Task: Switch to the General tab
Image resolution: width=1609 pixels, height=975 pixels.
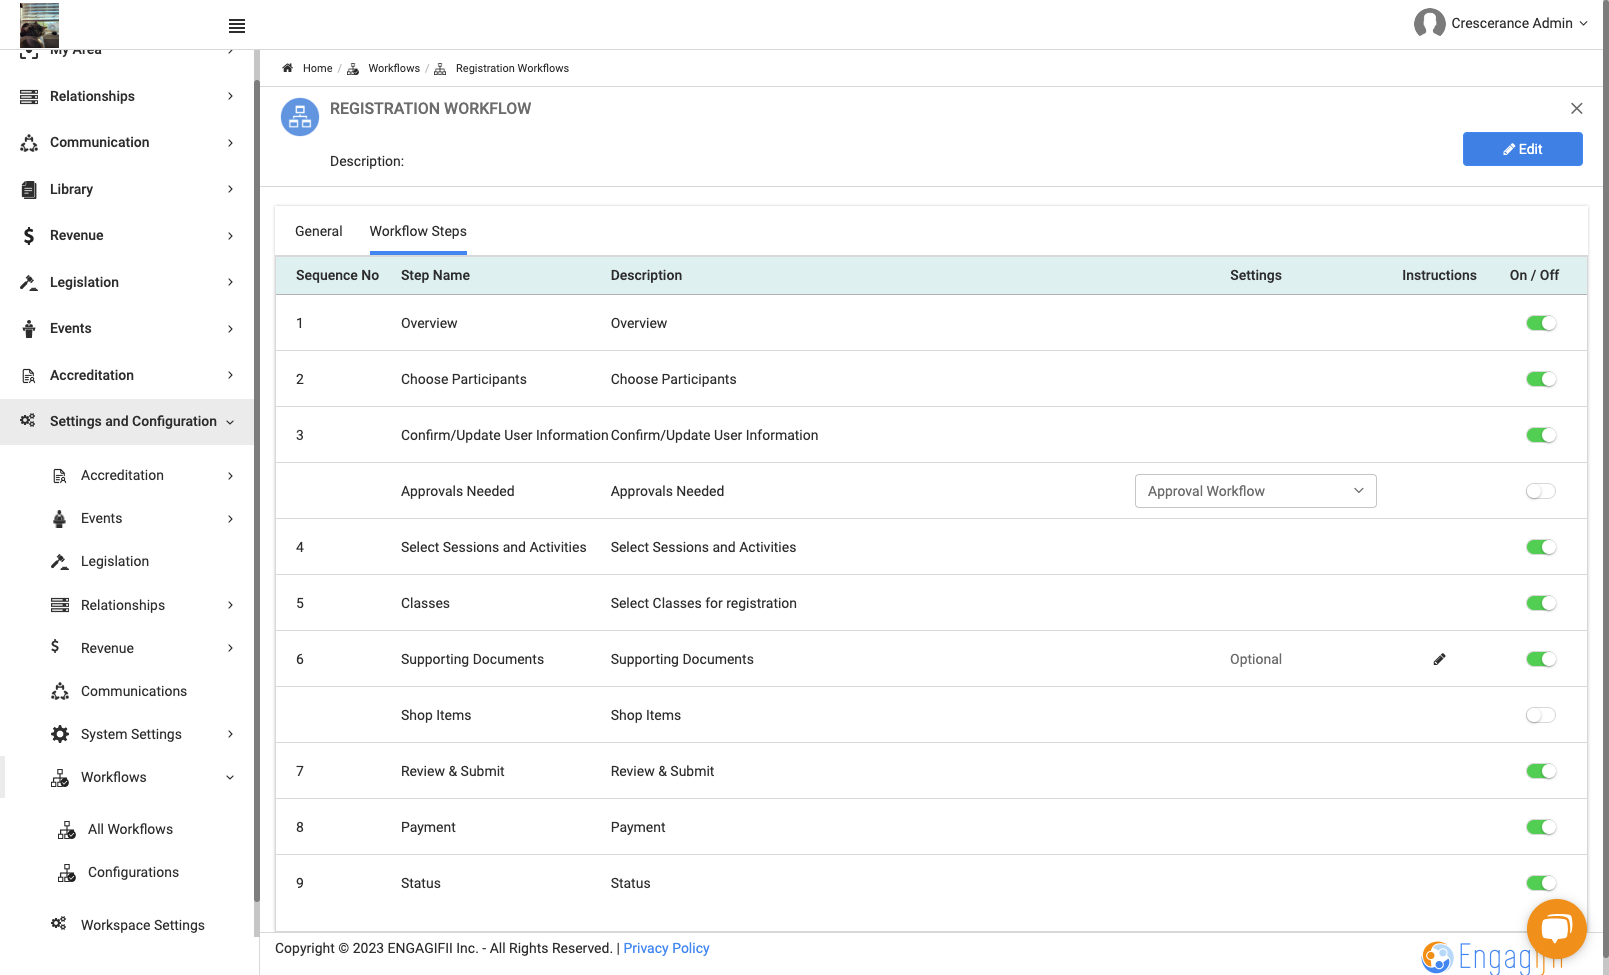Action: [319, 231]
